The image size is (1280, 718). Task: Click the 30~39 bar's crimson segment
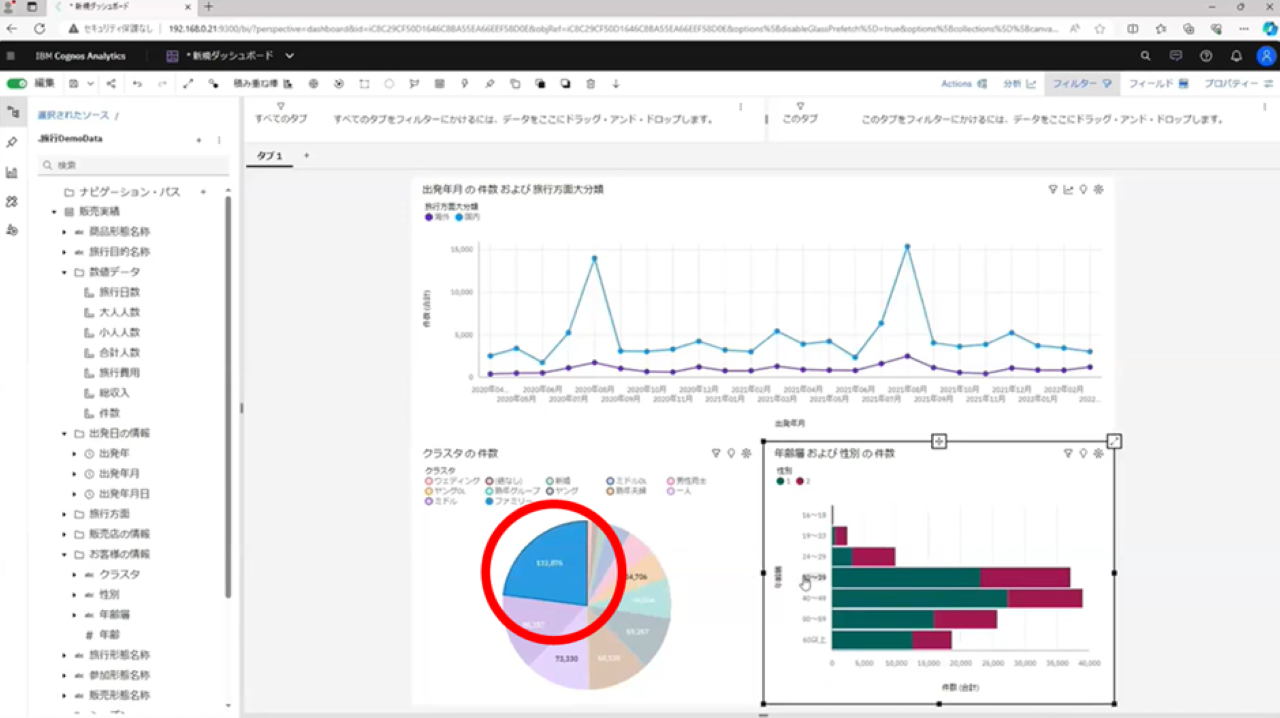coord(1025,577)
